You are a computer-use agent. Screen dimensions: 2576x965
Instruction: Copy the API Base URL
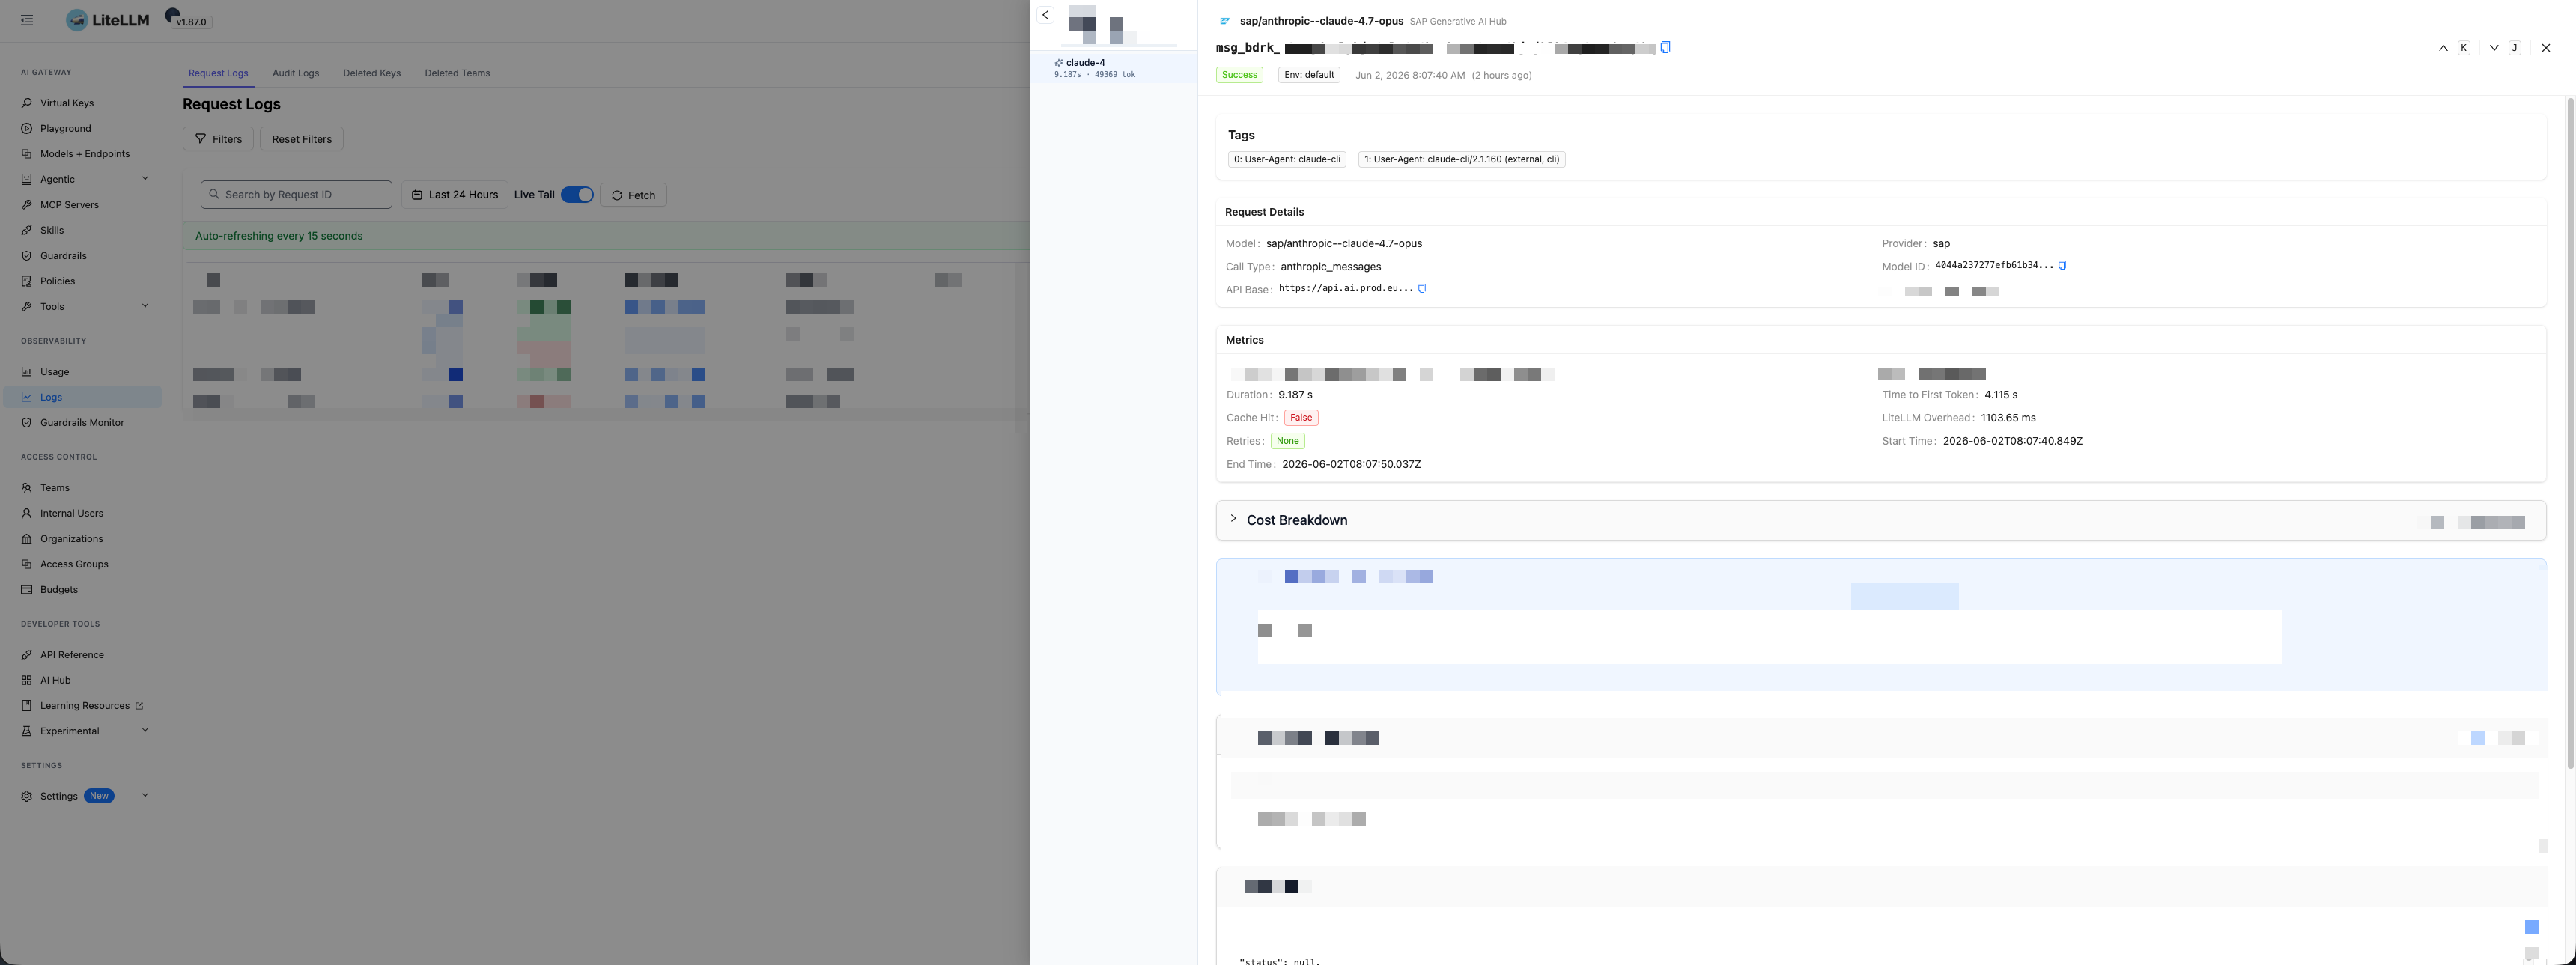click(x=1422, y=288)
